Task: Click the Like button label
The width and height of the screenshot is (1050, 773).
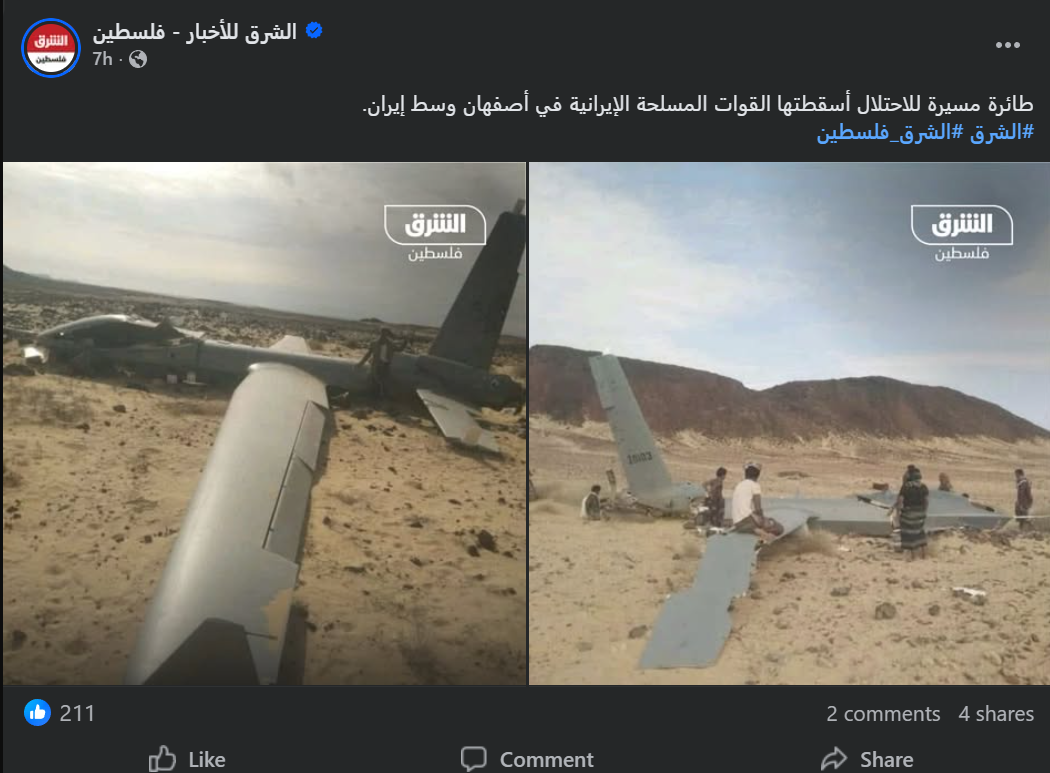Action: pyautogui.click(x=207, y=760)
